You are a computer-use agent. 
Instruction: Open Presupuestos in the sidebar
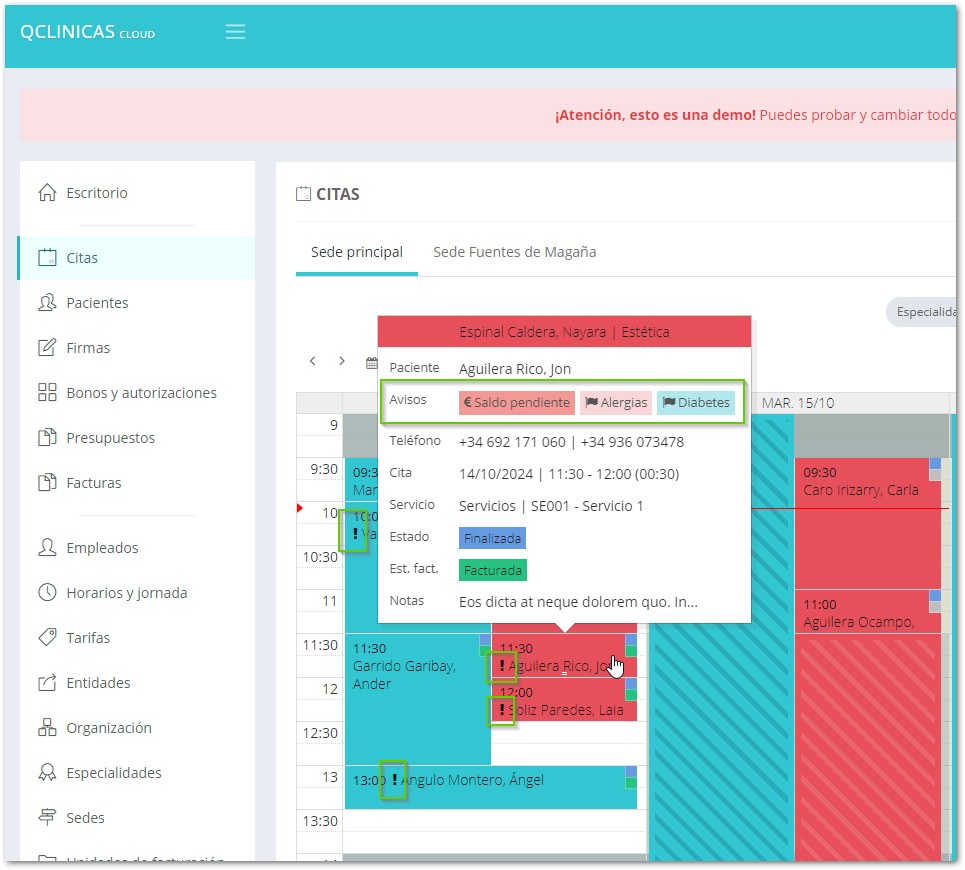click(109, 438)
